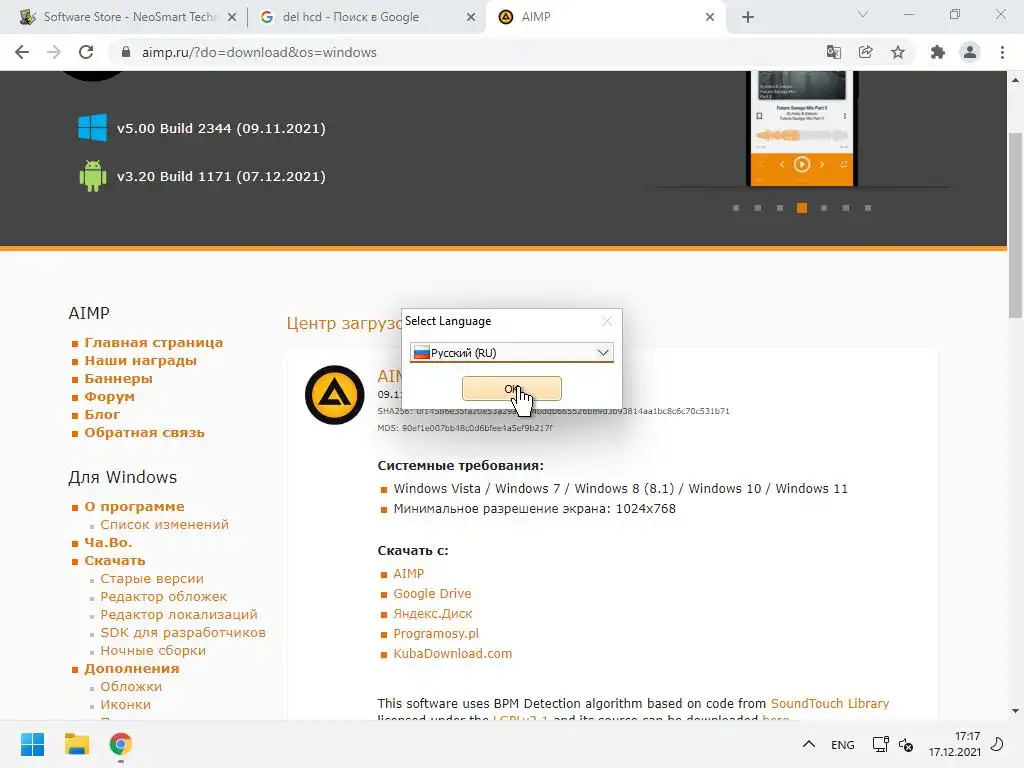The height and width of the screenshot is (768, 1024).
Task: Download from Яндекс.Диск link
Action: tap(432, 614)
